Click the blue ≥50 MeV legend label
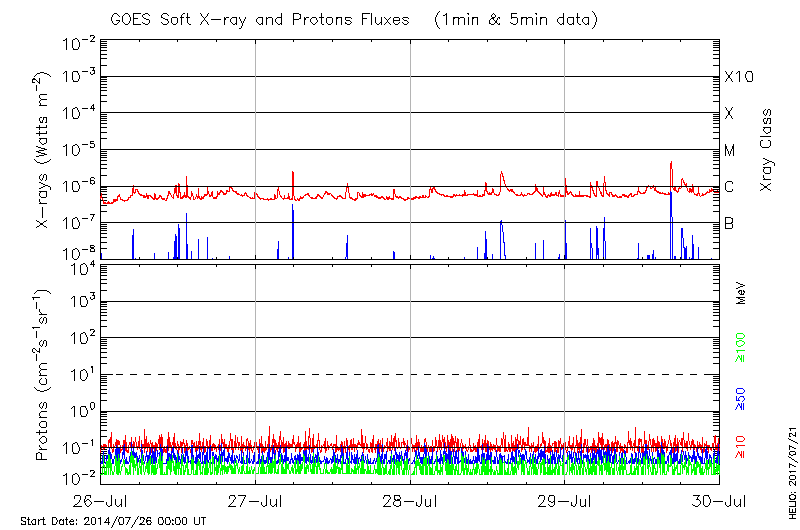800x530 pixels. coord(741,398)
